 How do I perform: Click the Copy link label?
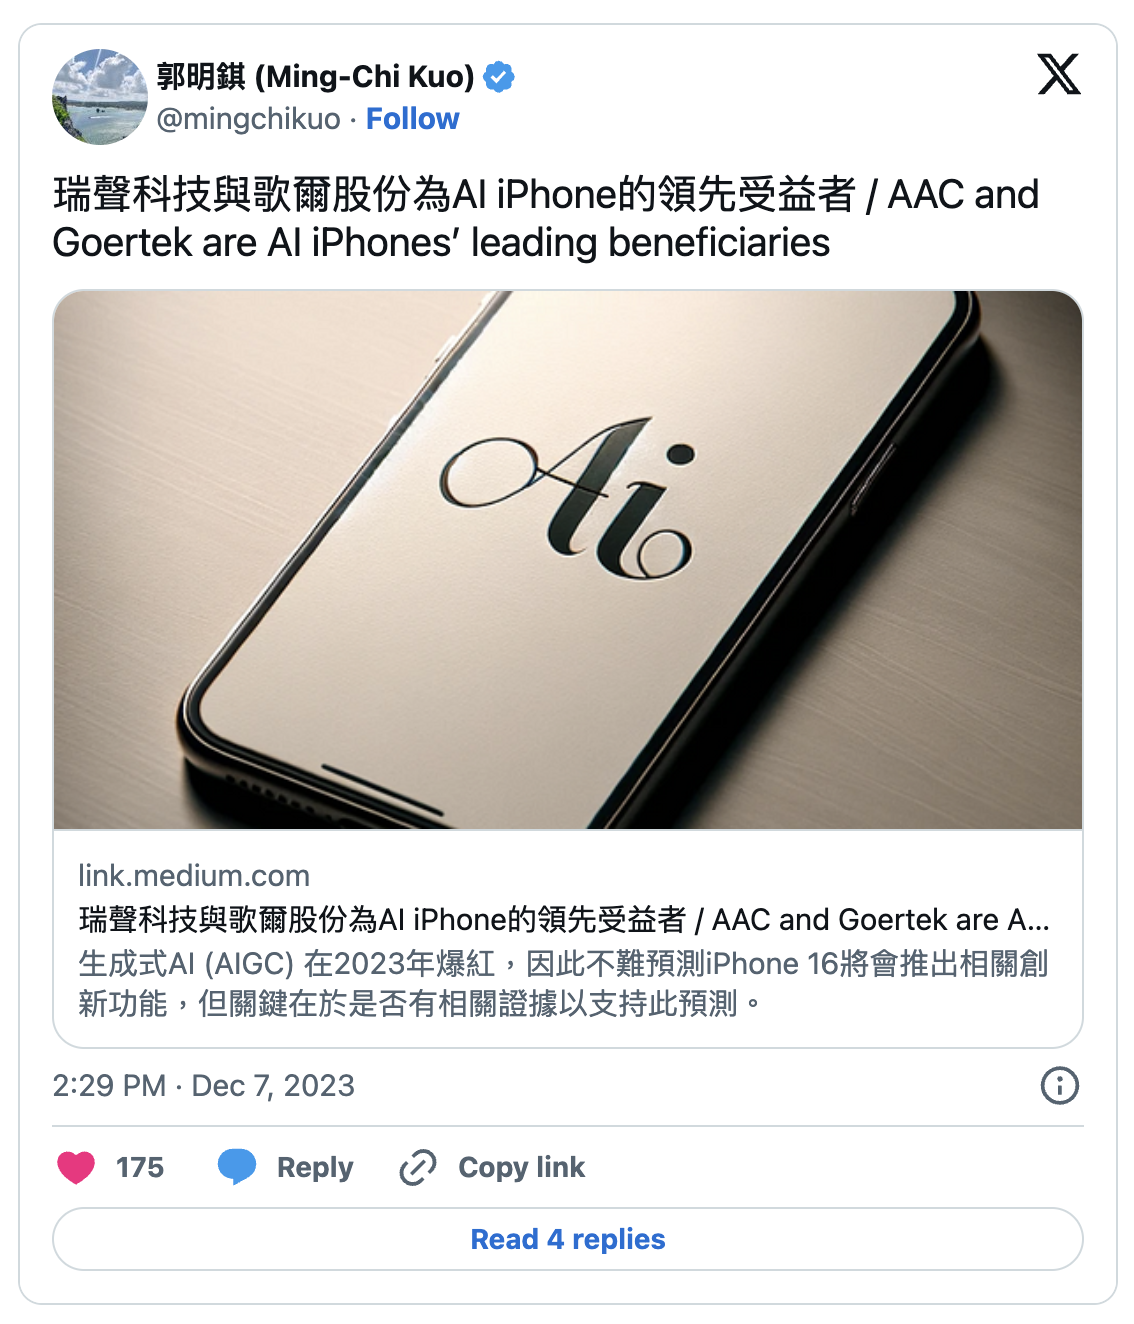[x=522, y=1167]
